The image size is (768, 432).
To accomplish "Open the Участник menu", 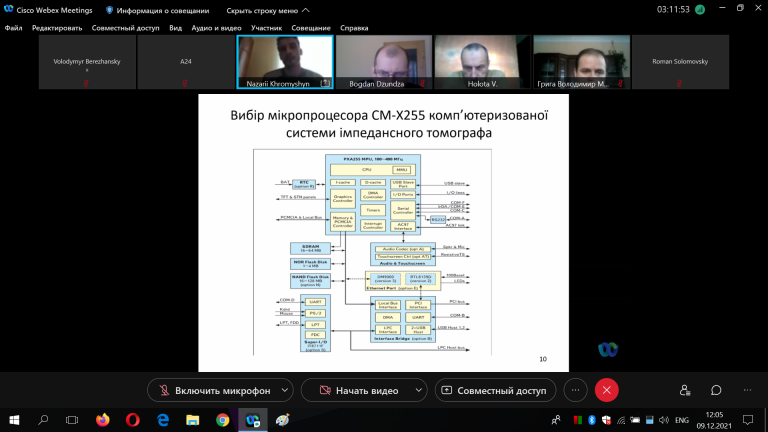I will (x=266, y=28).
